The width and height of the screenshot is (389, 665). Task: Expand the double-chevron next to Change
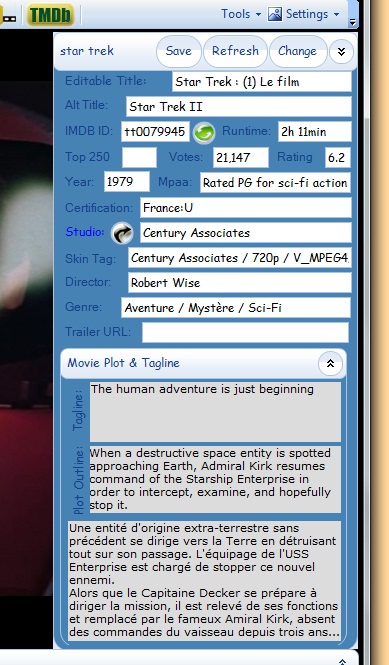tap(341, 52)
